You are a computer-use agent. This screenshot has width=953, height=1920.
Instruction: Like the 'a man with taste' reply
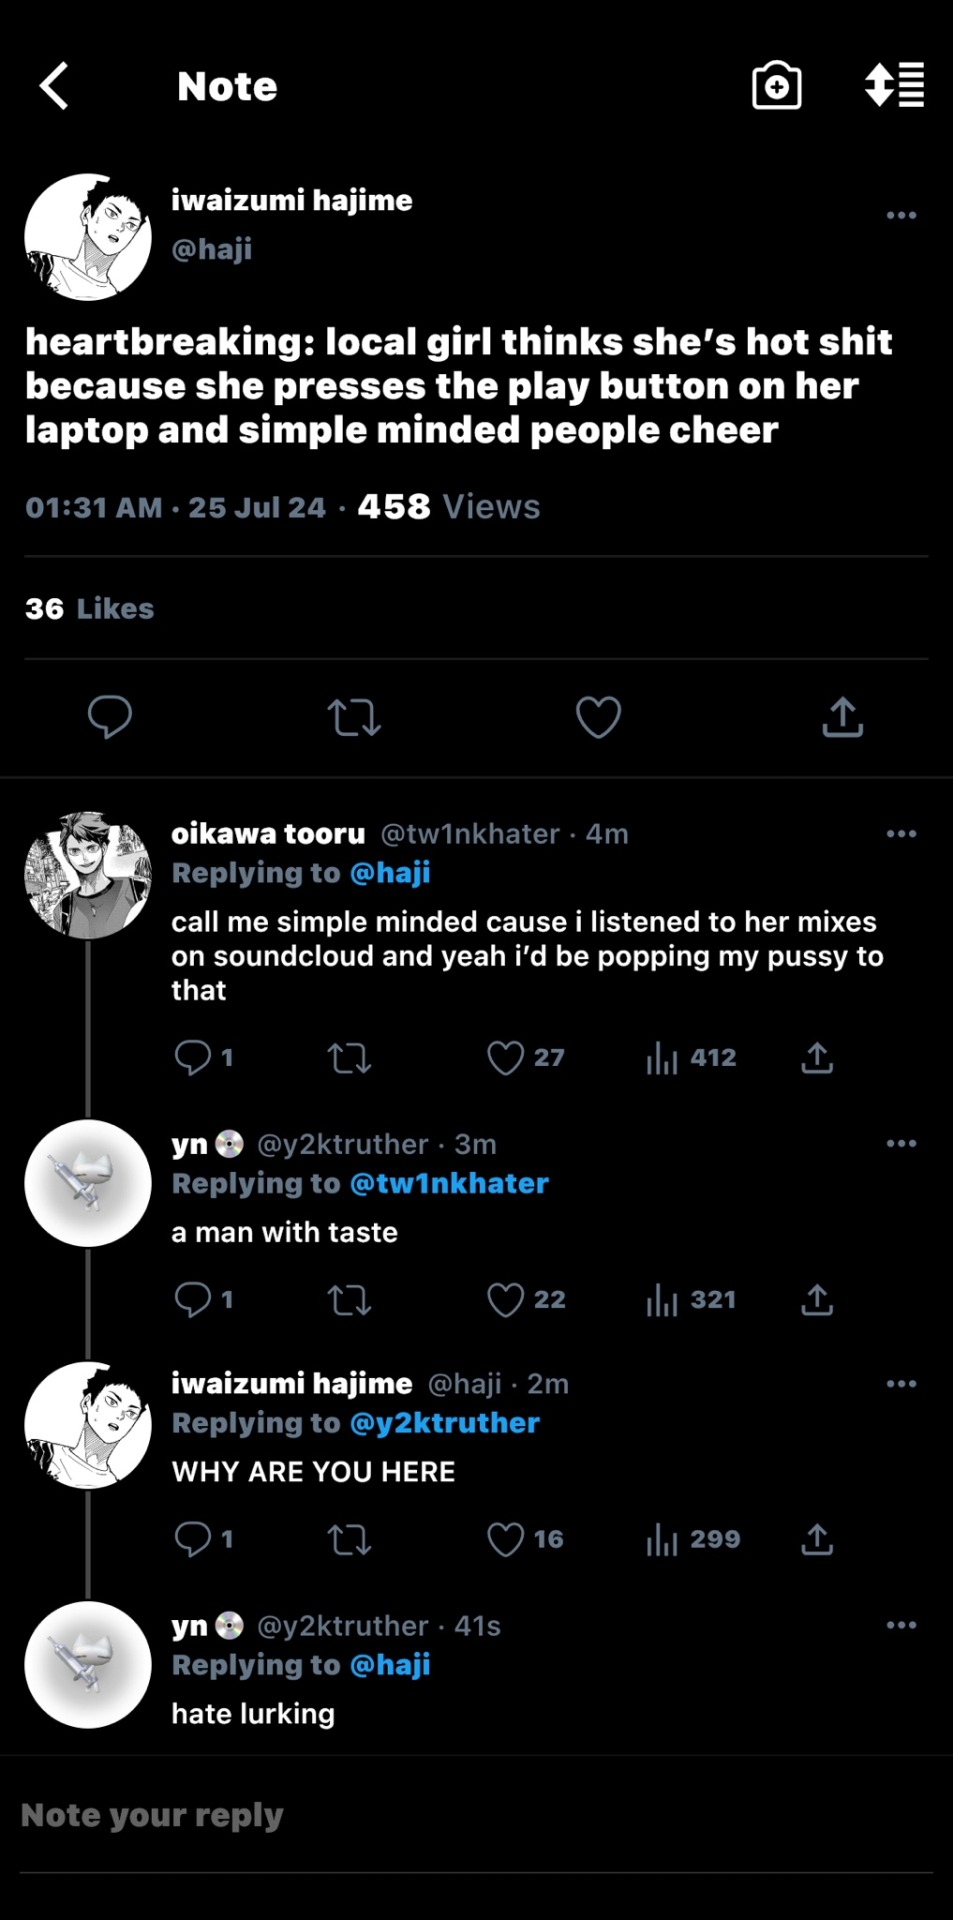click(506, 1300)
